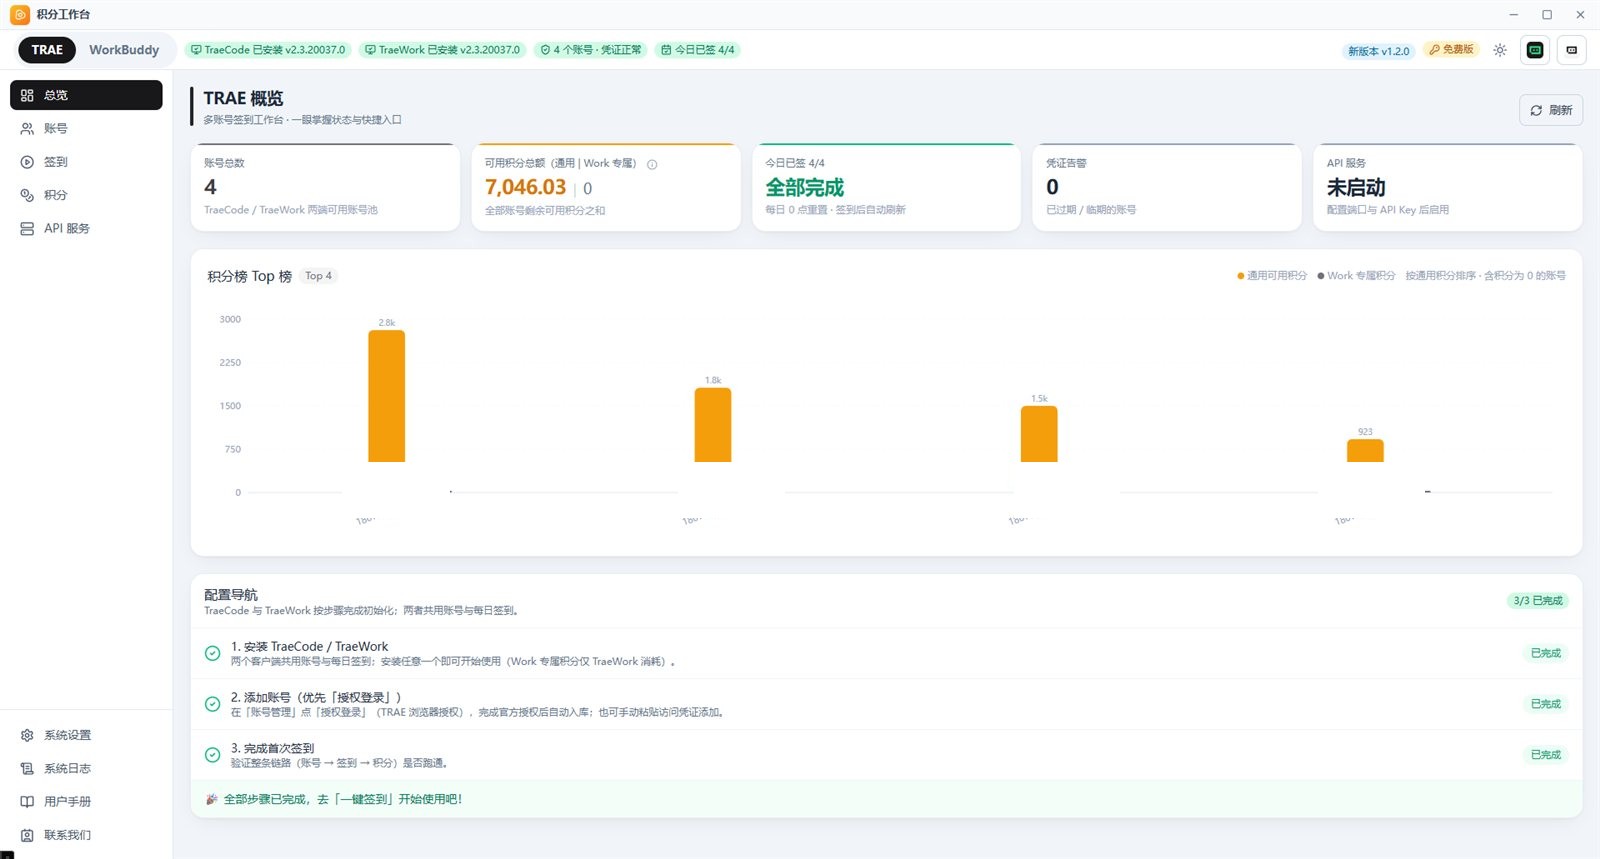Viewport: 1600px width, 859px height.
Task: Open 系统日志 log icon in sidebar
Action: point(27,768)
